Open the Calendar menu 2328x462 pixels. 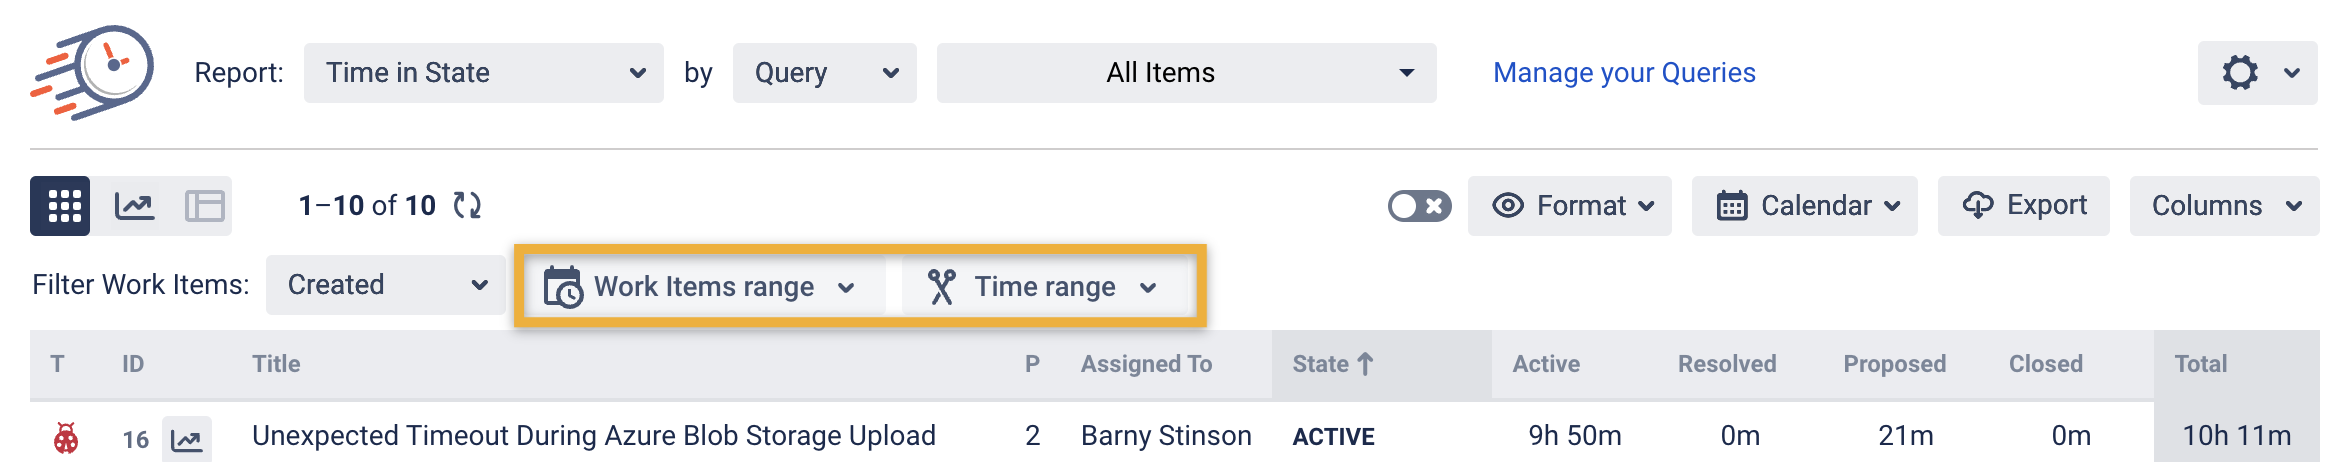1804,206
